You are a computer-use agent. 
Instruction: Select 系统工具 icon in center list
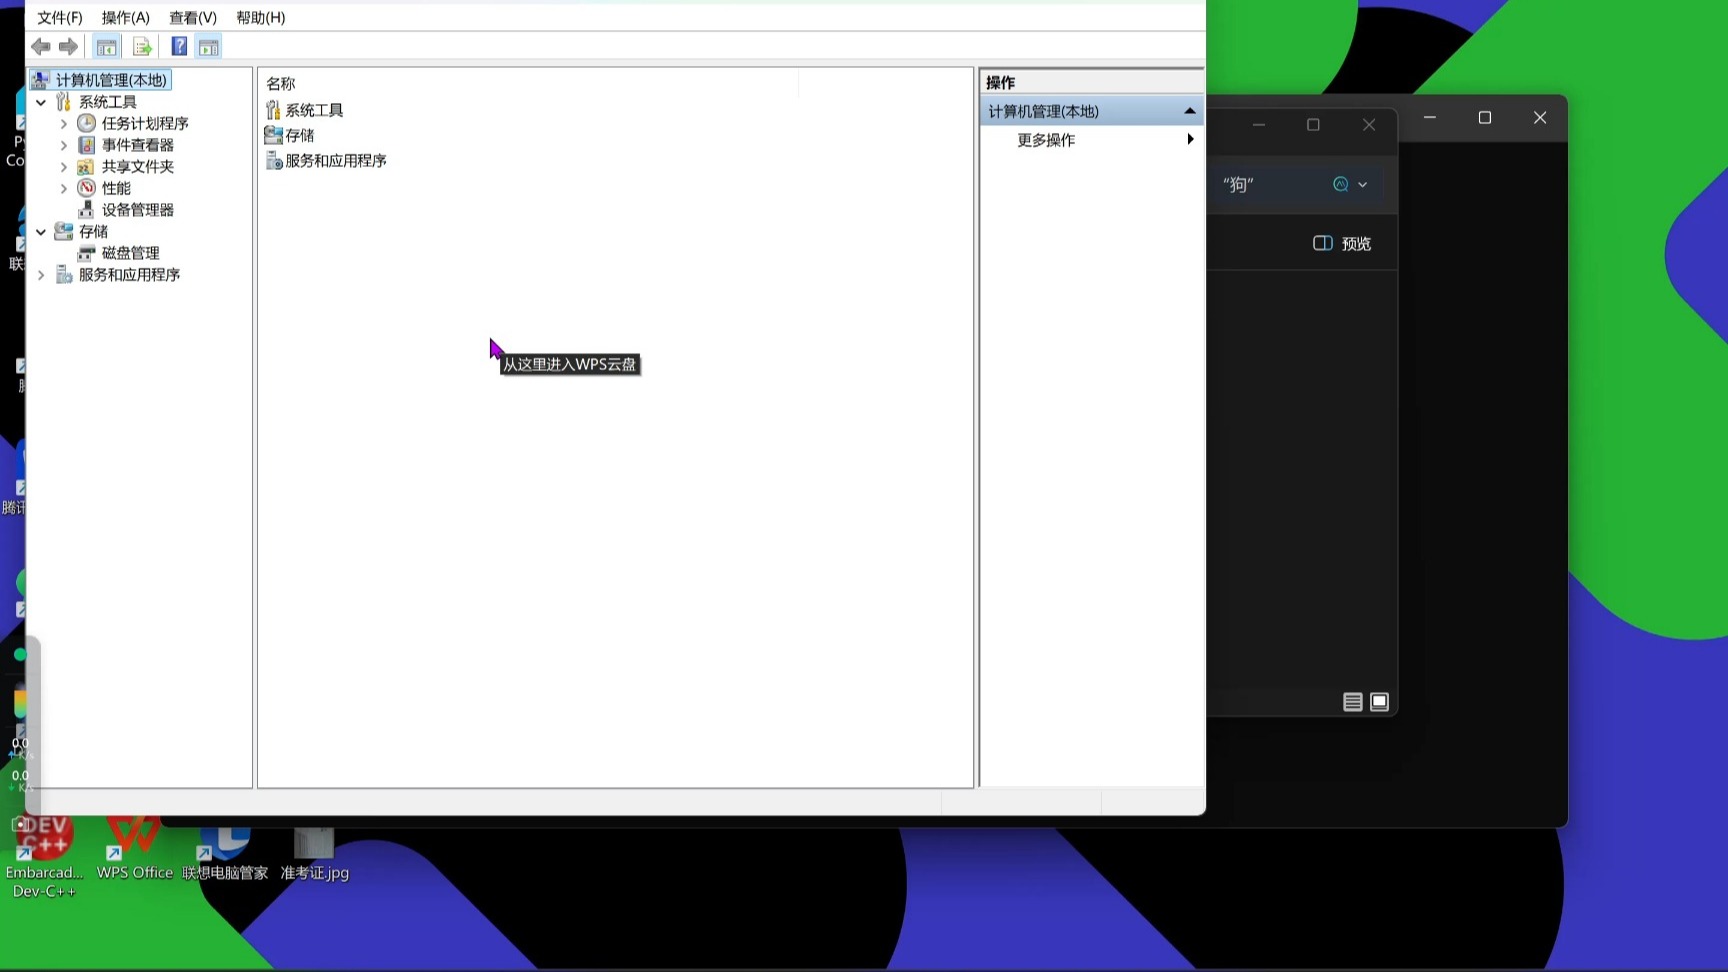pos(273,110)
